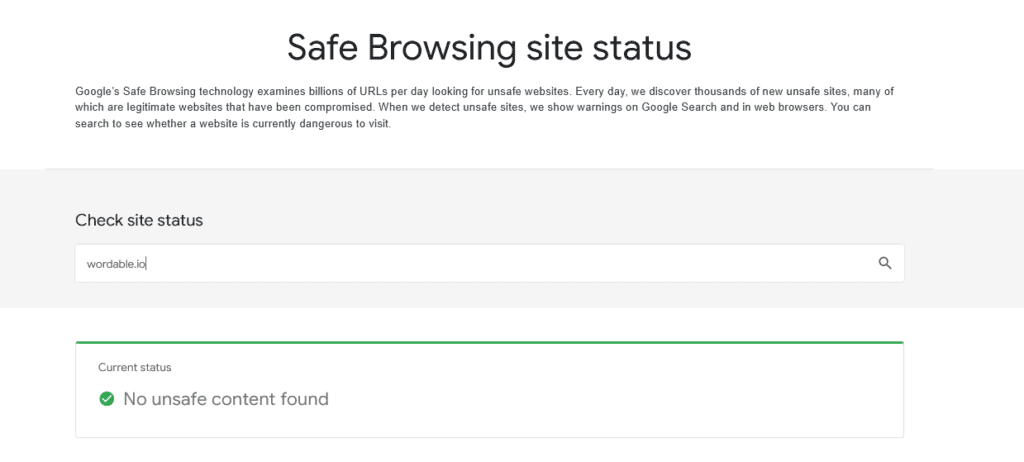The image size is (1024, 462).
Task: Click the 'Current status' label
Action: 134,368
